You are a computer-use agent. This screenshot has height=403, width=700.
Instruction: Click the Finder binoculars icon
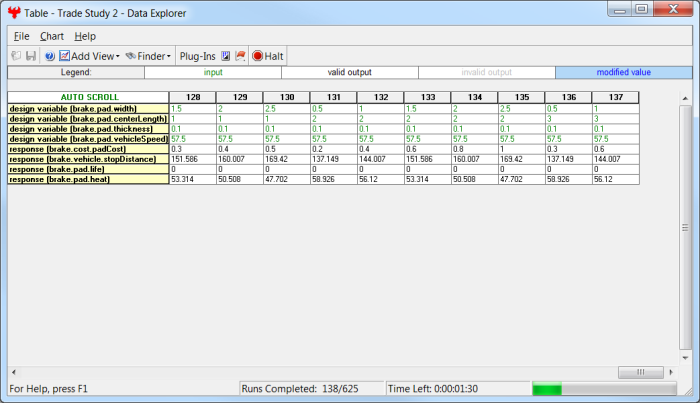[x=131, y=56]
